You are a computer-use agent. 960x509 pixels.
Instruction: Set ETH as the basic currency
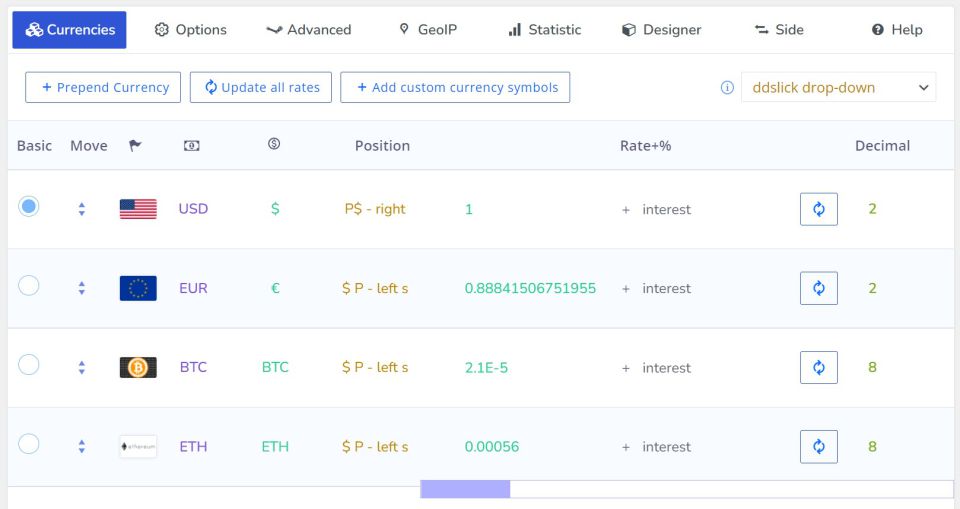click(x=29, y=444)
